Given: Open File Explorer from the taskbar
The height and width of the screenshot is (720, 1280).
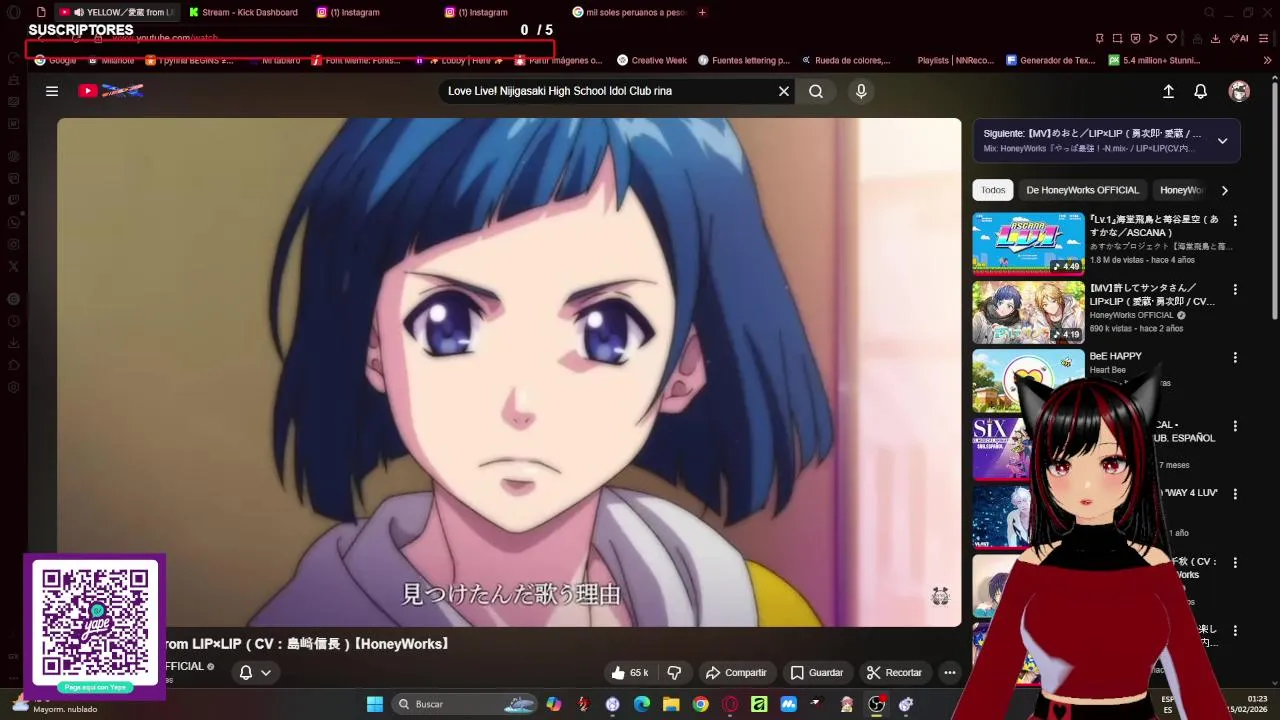Looking at the screenshot, I should click(x=671, y=704).
